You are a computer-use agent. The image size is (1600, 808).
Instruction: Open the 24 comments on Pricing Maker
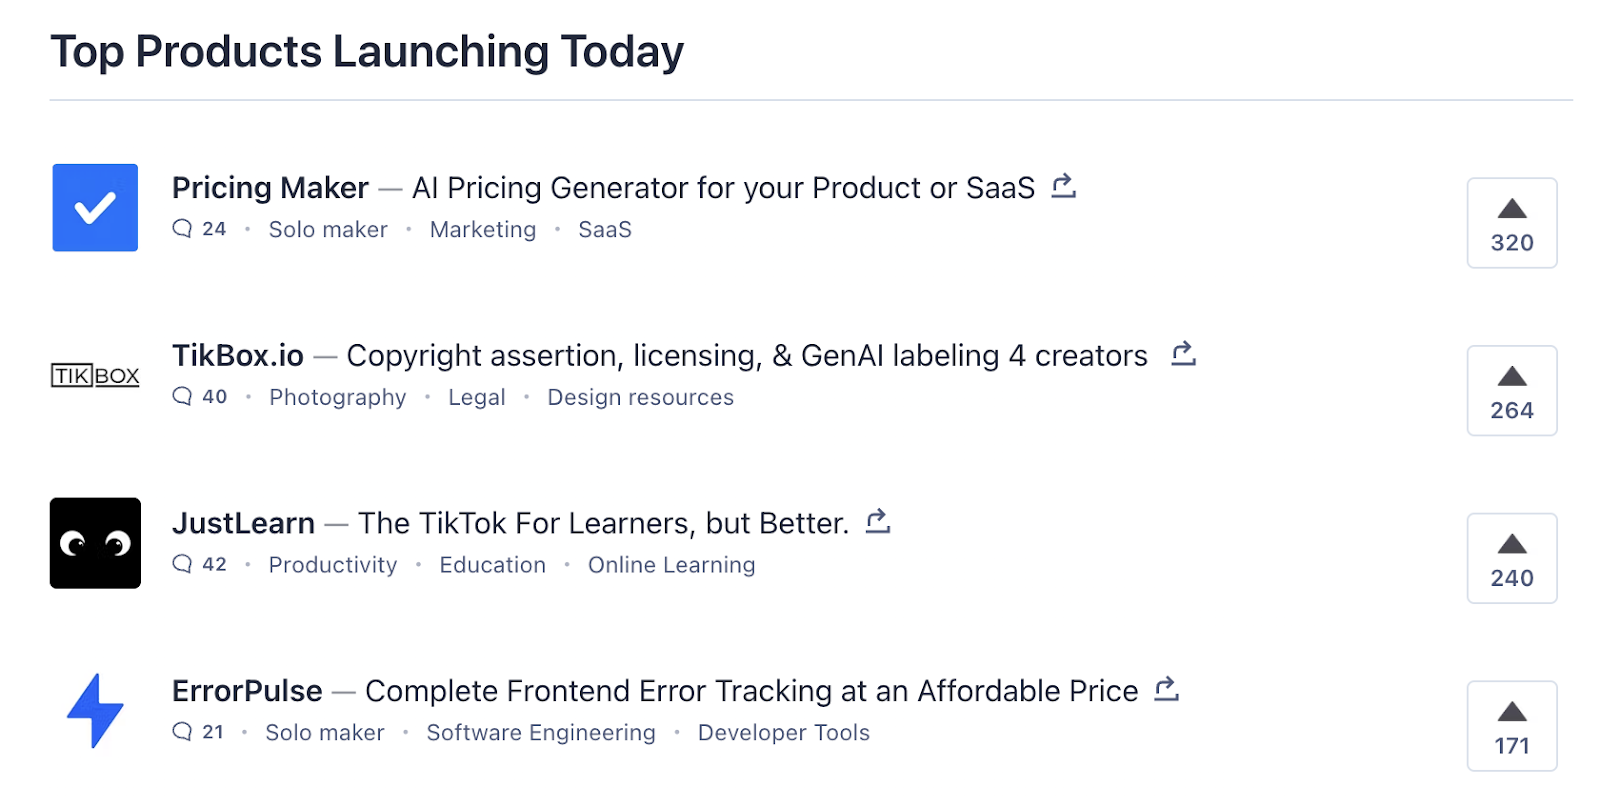199,229
